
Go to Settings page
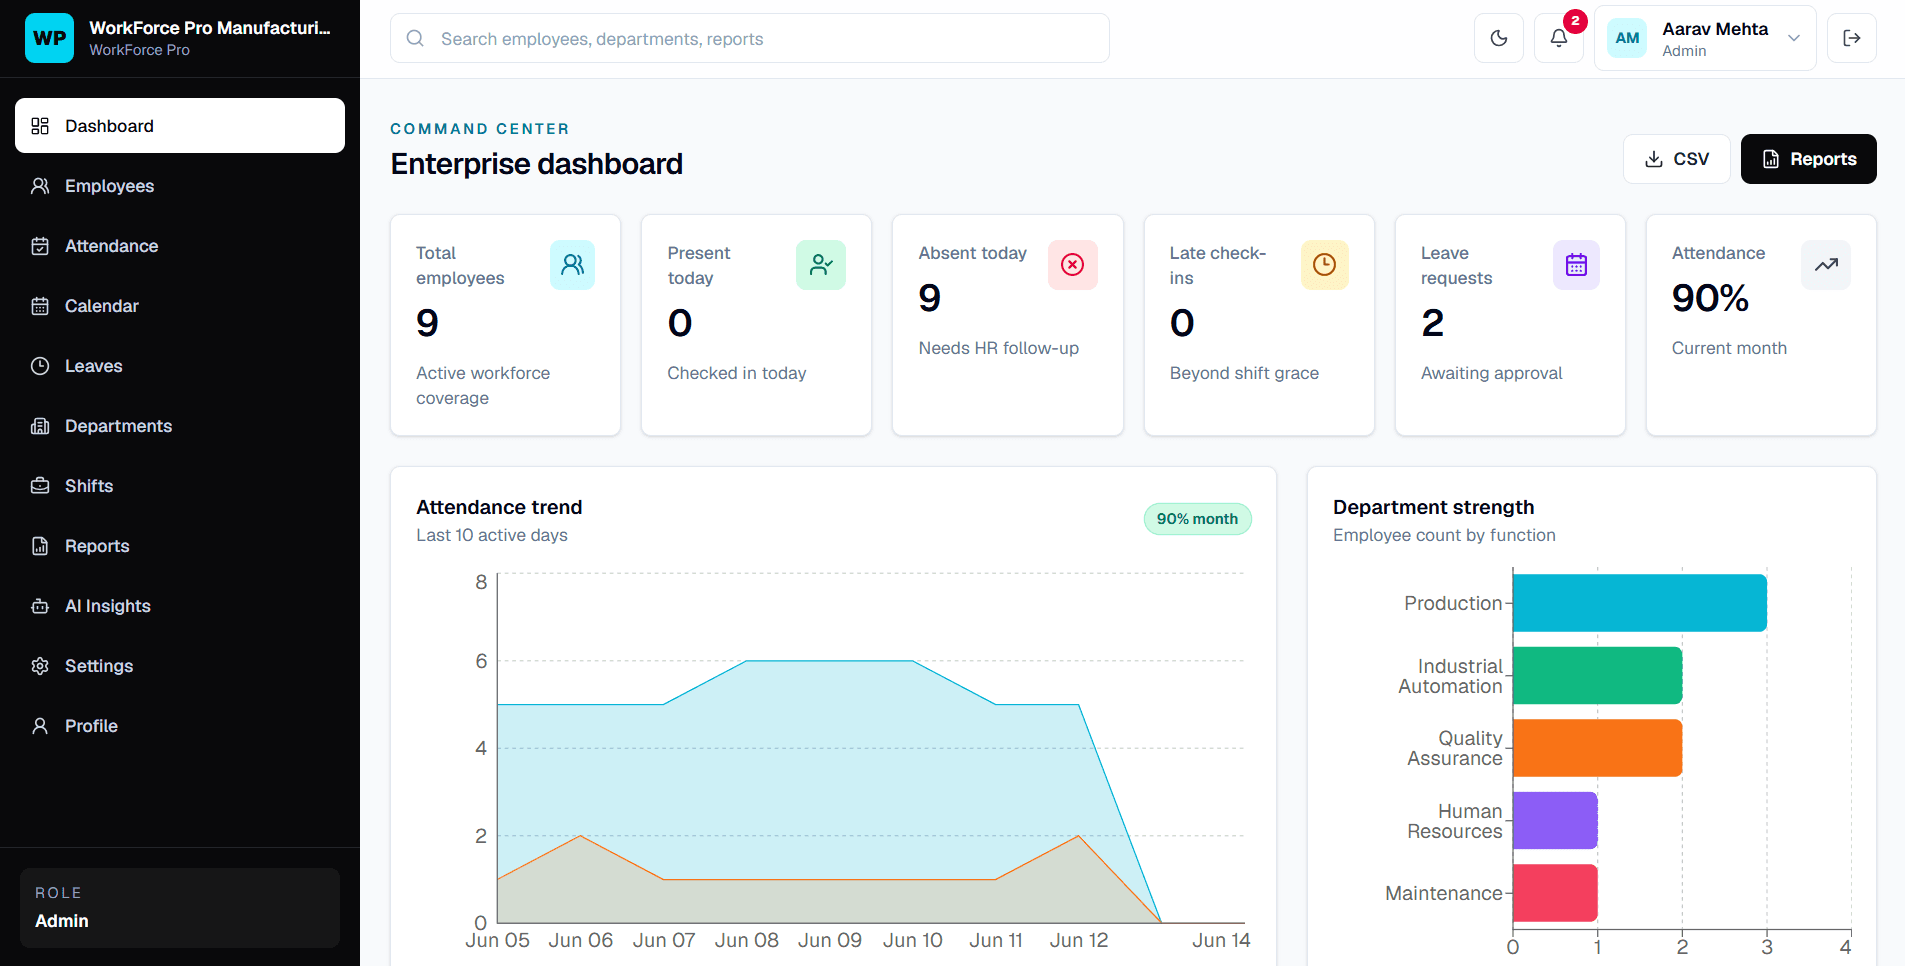[x=180, y=666]
